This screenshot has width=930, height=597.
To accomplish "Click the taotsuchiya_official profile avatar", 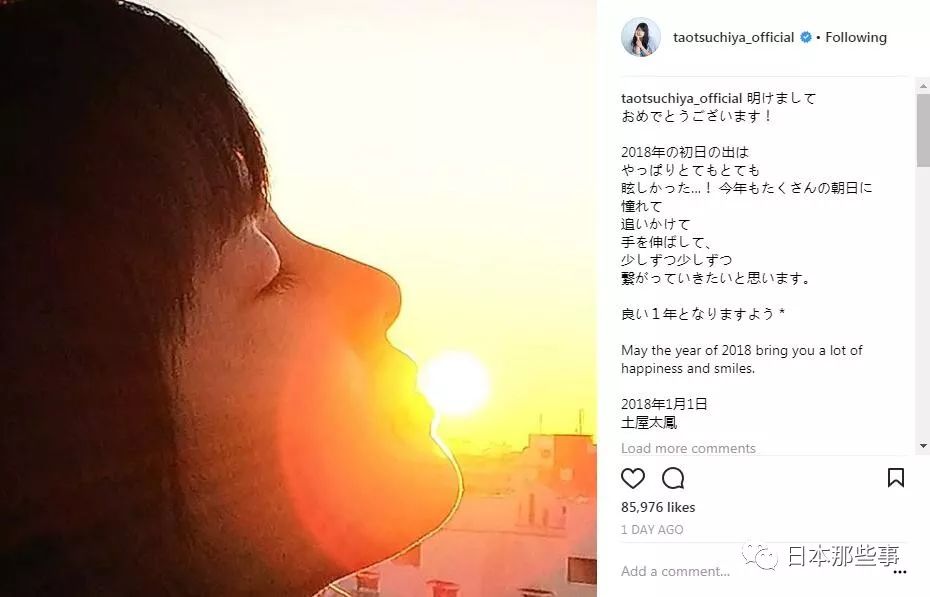I will [x=641, y=37].
